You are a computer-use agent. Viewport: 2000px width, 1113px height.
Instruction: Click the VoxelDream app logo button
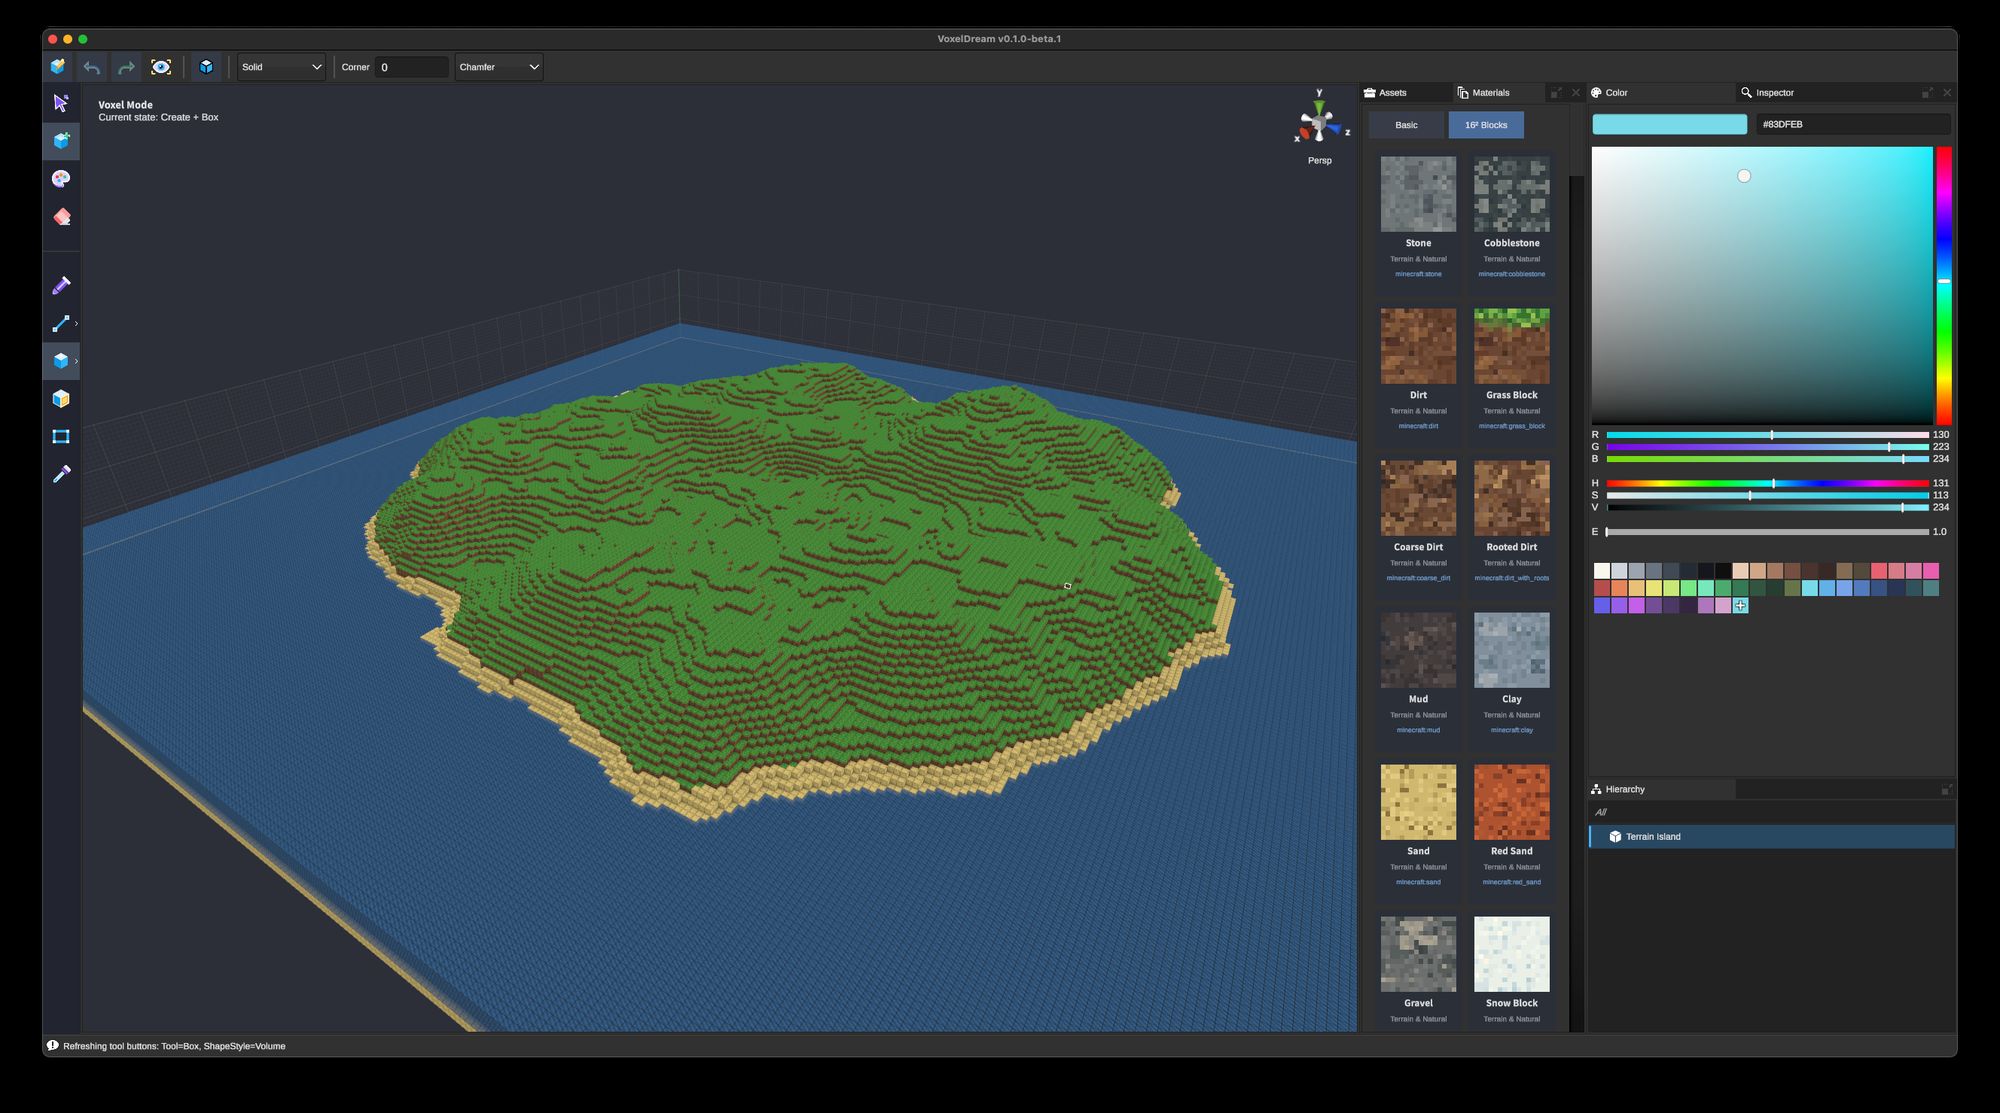58,67
